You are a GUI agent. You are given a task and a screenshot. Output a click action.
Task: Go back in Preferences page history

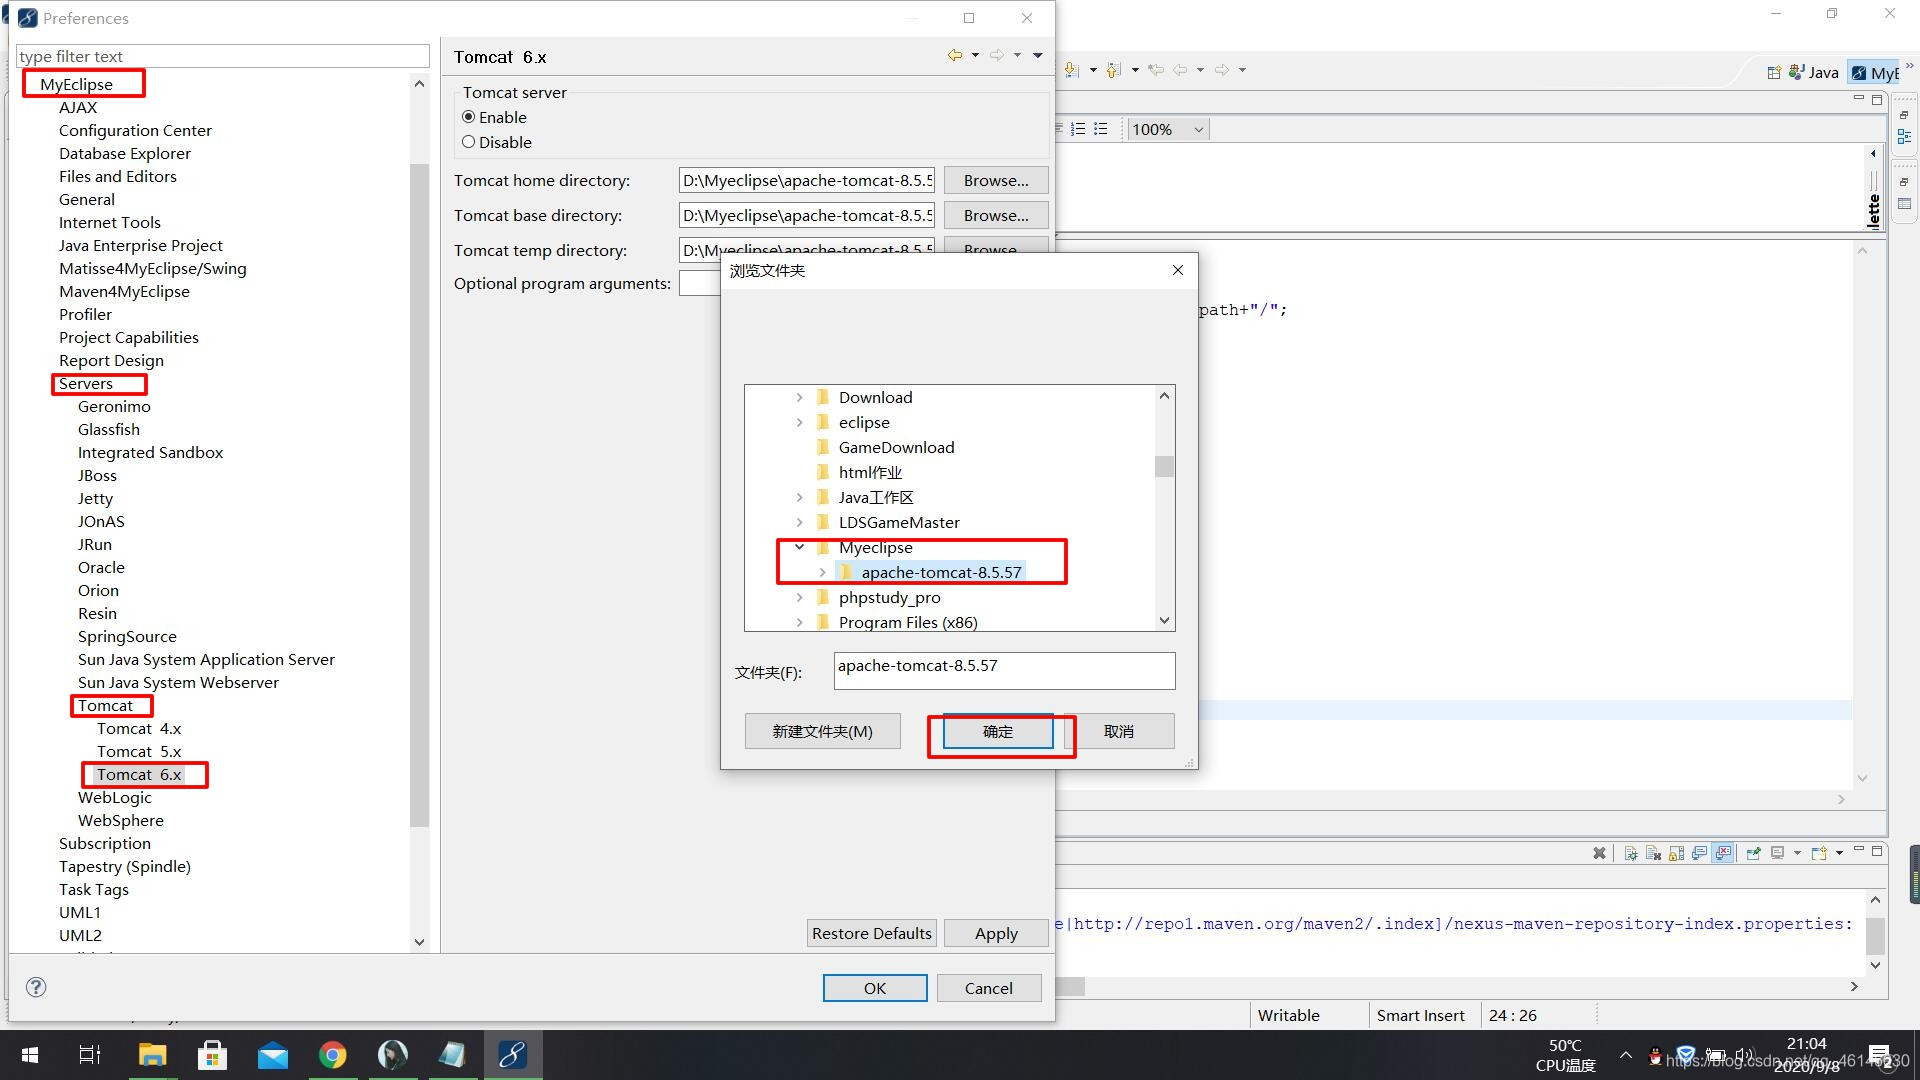(955, 56)
